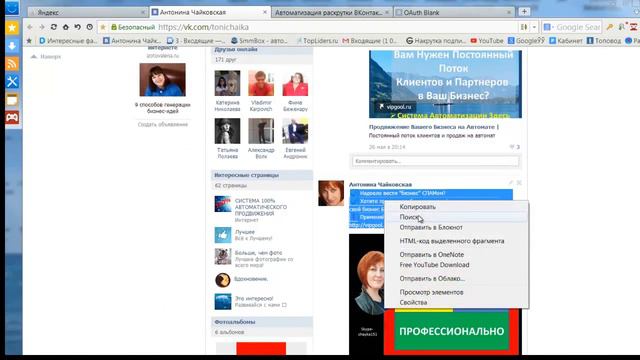This screenshot has height=360, width=640.
Task: Go to the home page icon
Action: pos(65,27)
